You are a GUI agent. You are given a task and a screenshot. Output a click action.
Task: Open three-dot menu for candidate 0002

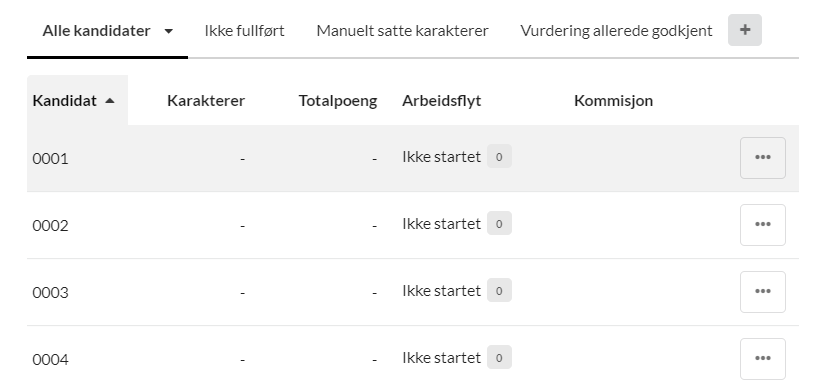click(762, 225)
